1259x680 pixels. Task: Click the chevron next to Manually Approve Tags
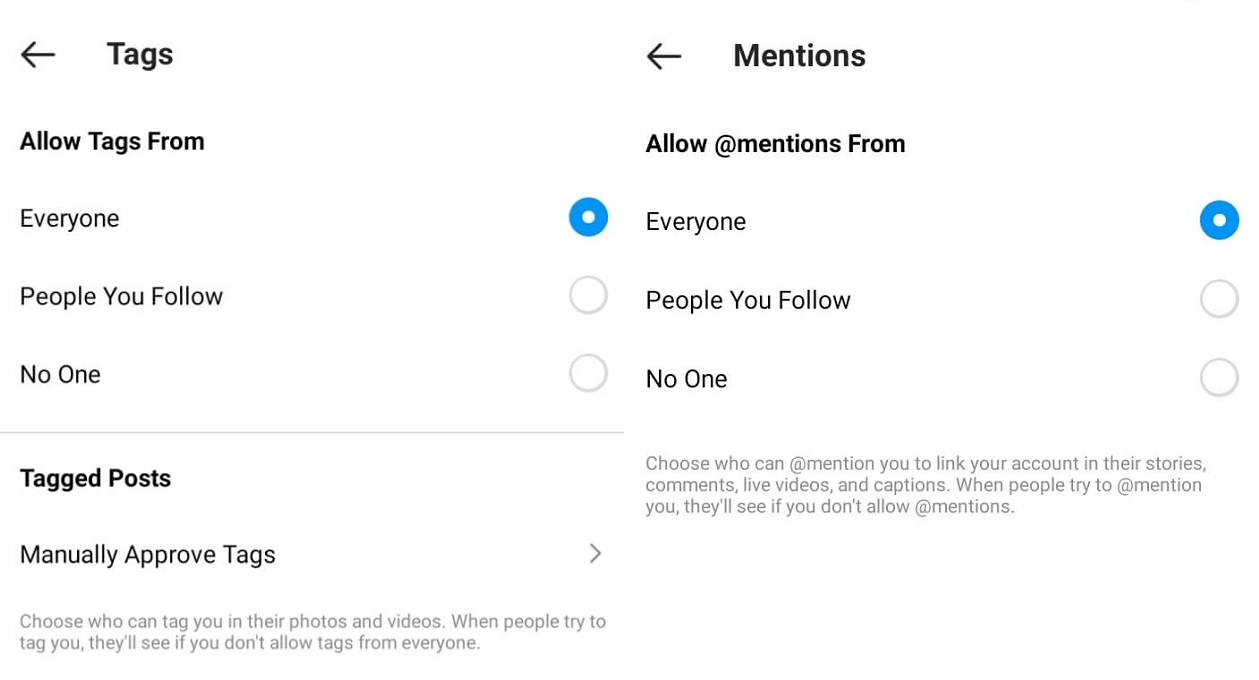click(x=595, y=553)
